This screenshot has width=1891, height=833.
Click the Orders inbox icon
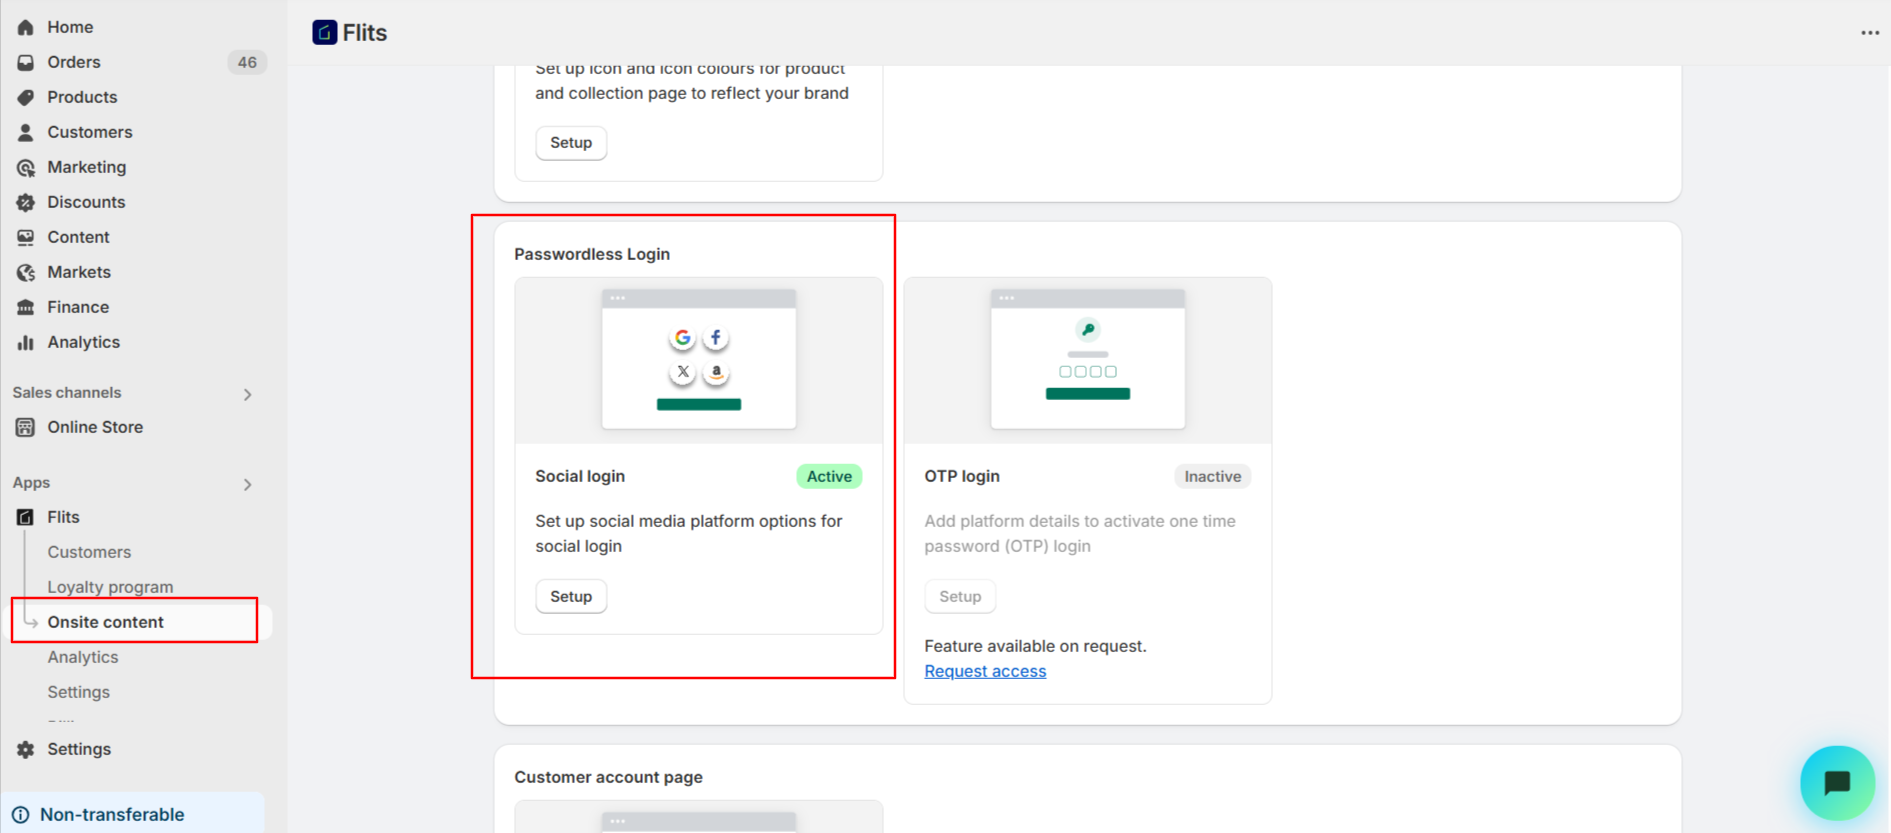coord(26,62)
